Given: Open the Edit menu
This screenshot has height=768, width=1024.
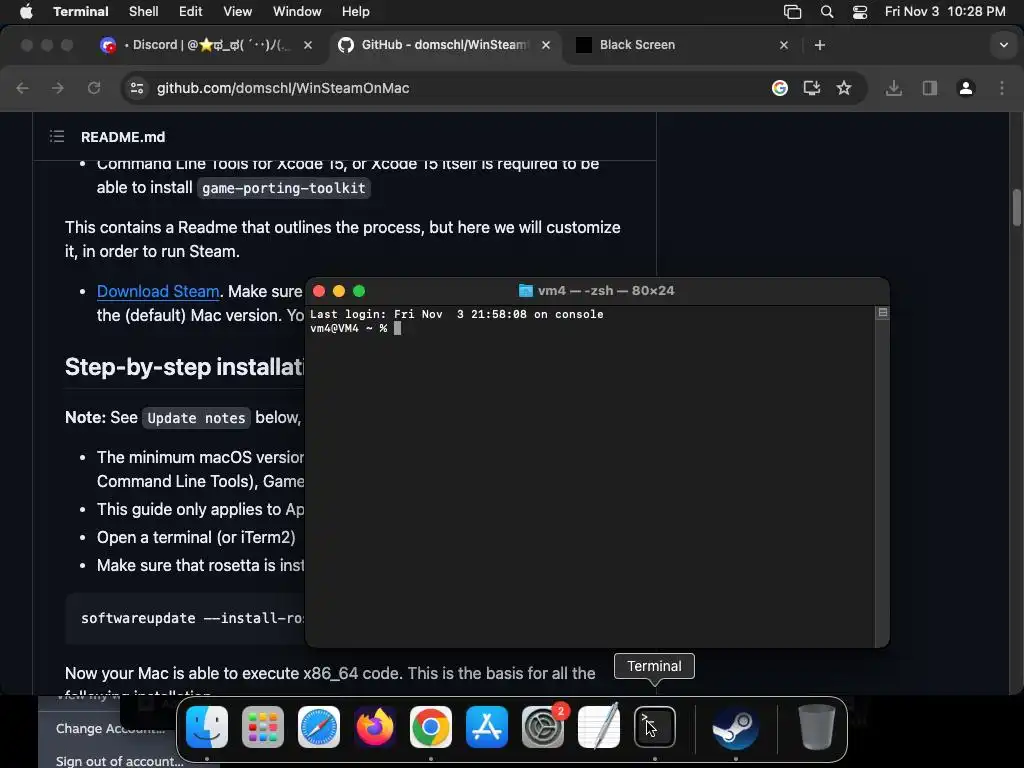Looking at the screenshot, I should point(191,11).
